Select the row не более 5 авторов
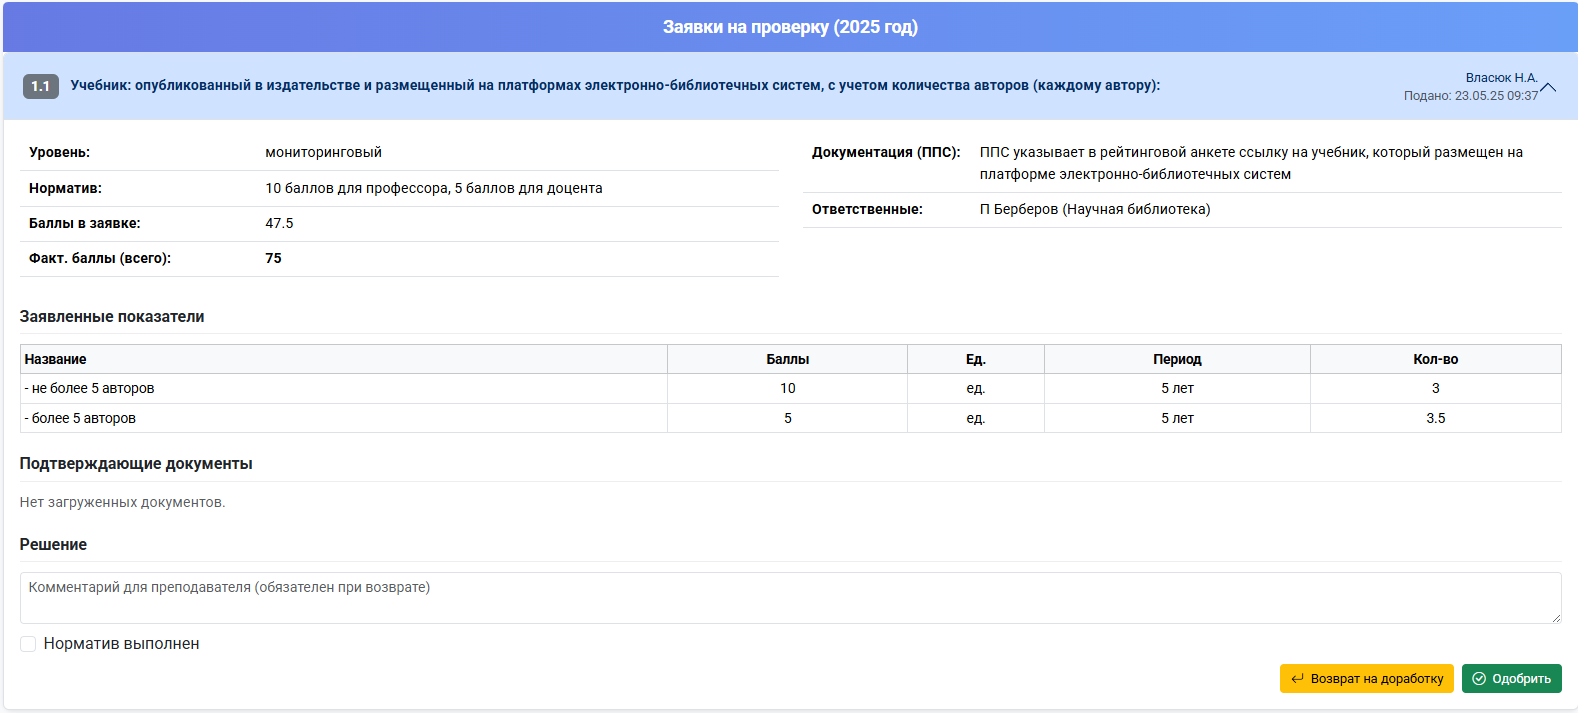Image resolution: width=1578 pixels, height=713 pixels. pyautogui.click(x=790, y=389)
